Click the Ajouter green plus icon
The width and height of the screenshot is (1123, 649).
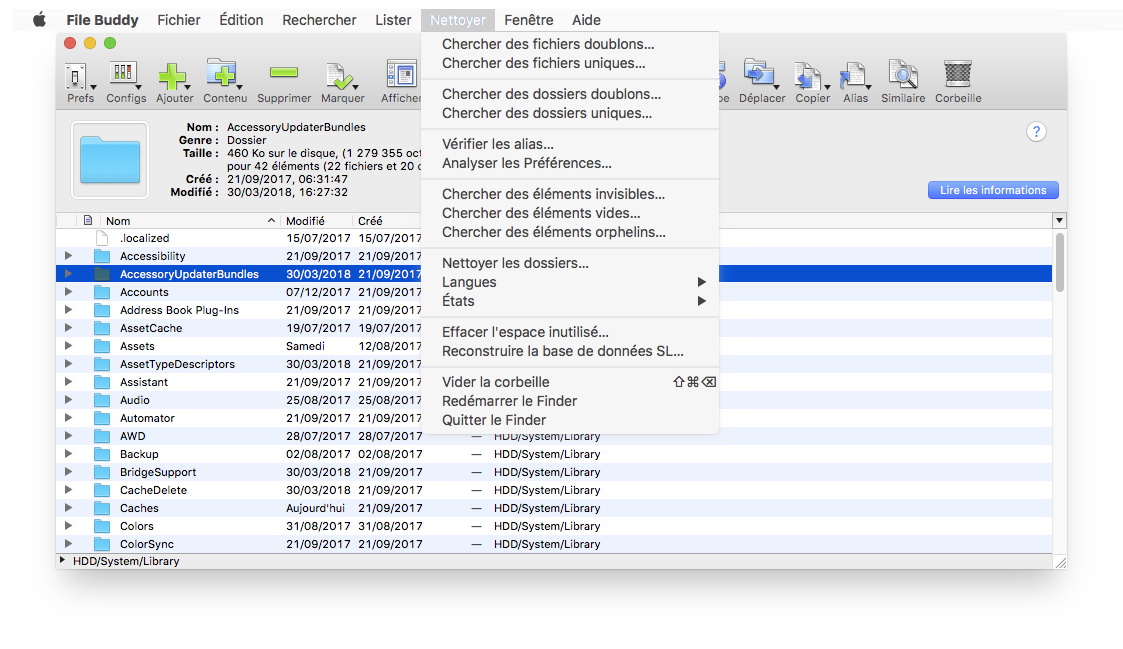(173, 76)
